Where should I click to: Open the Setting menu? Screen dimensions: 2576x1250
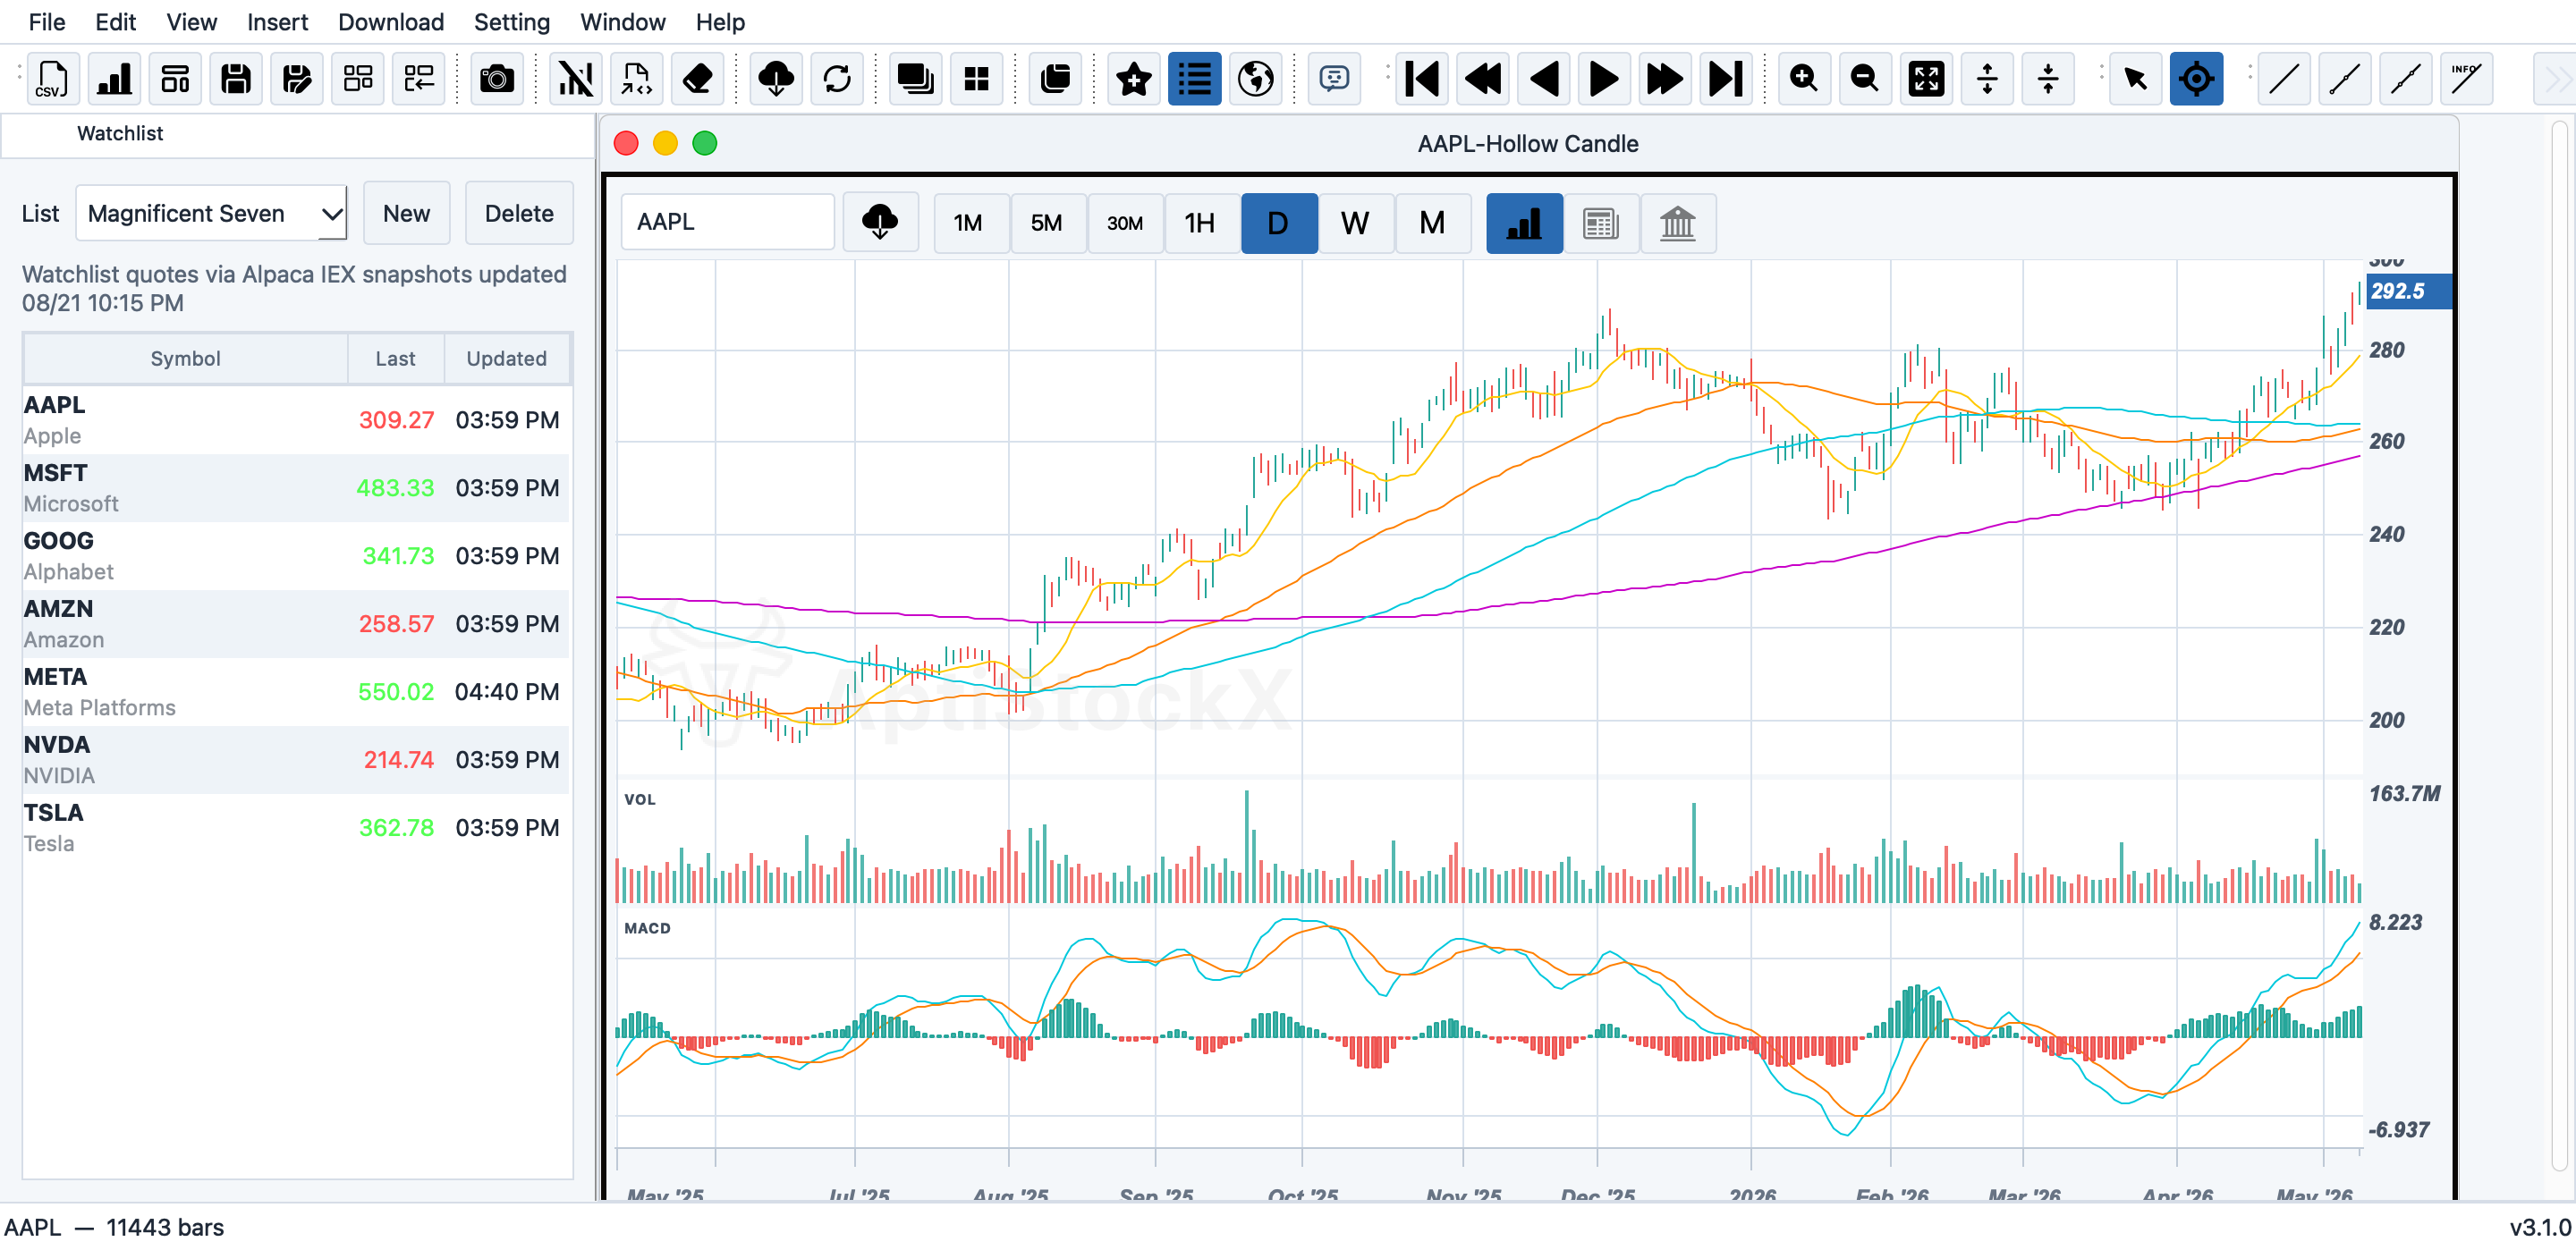tap(512, 22)
